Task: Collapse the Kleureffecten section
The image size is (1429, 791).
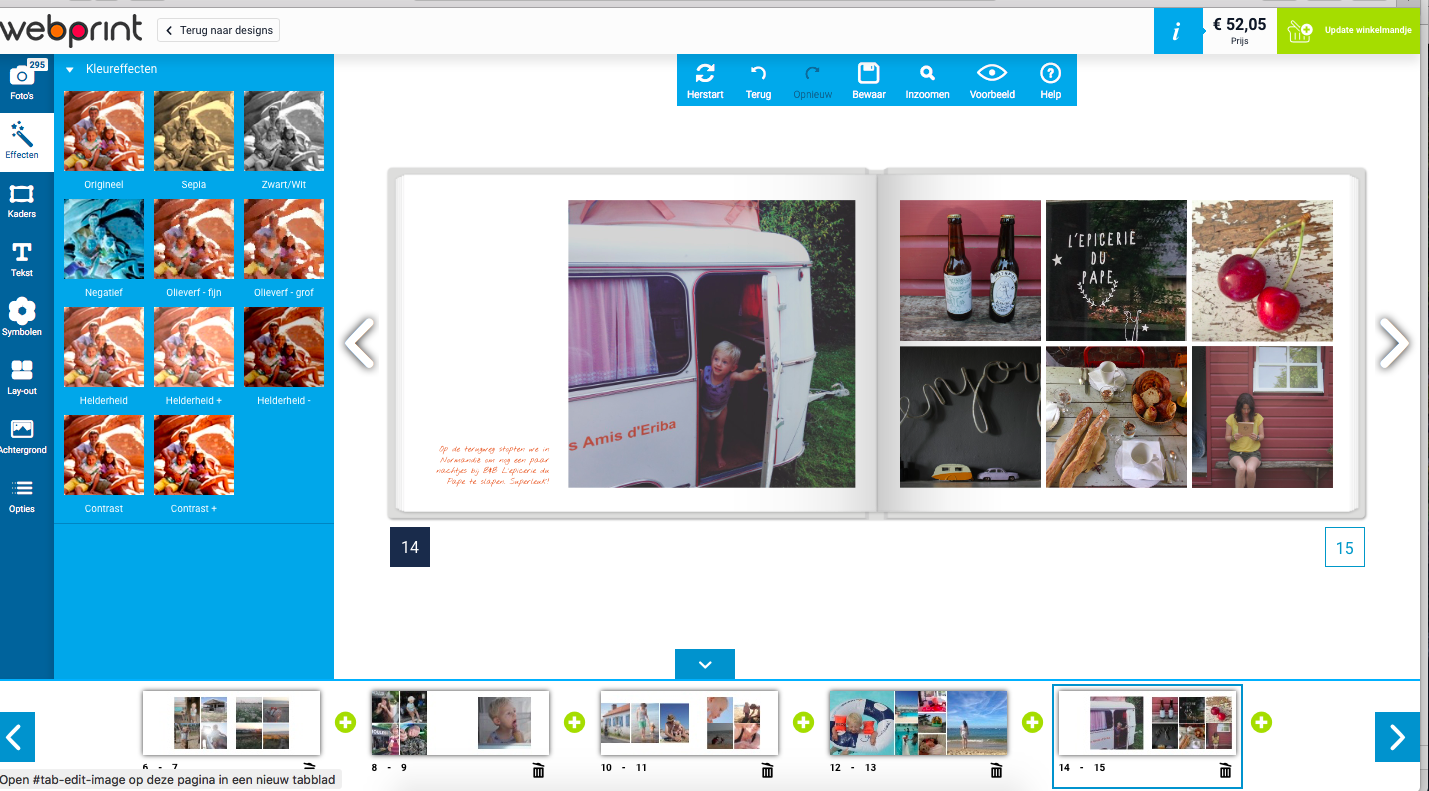Action: 70,70
